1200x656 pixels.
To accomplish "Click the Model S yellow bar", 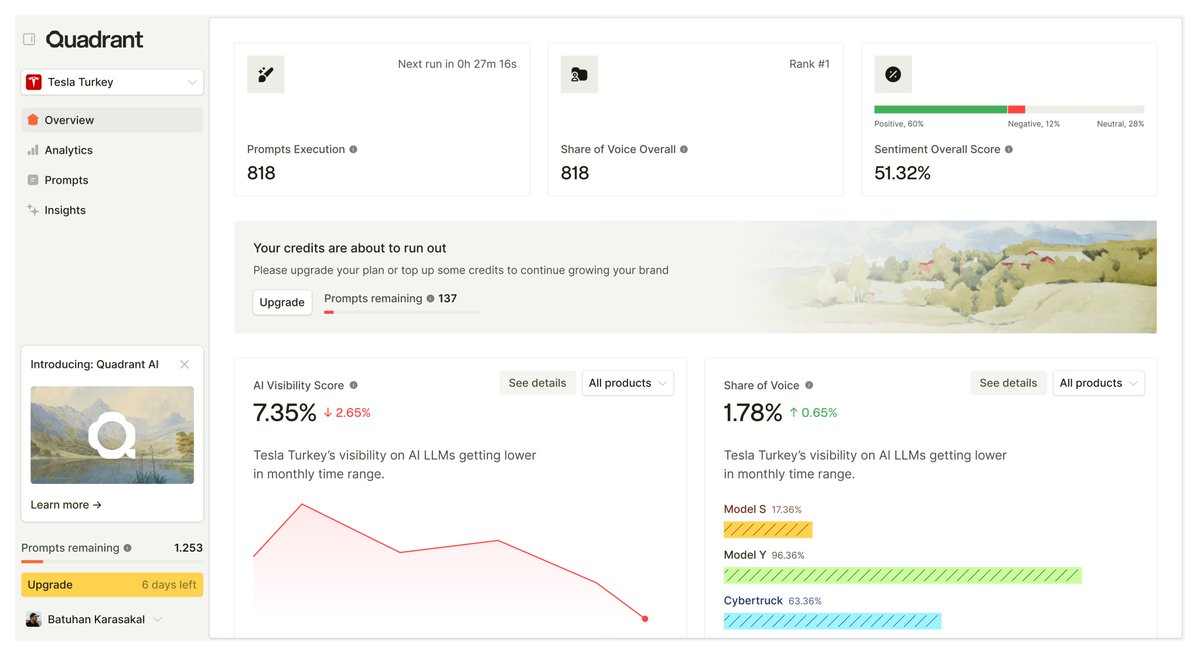I will pyautogui.click(x=768, y=530).
